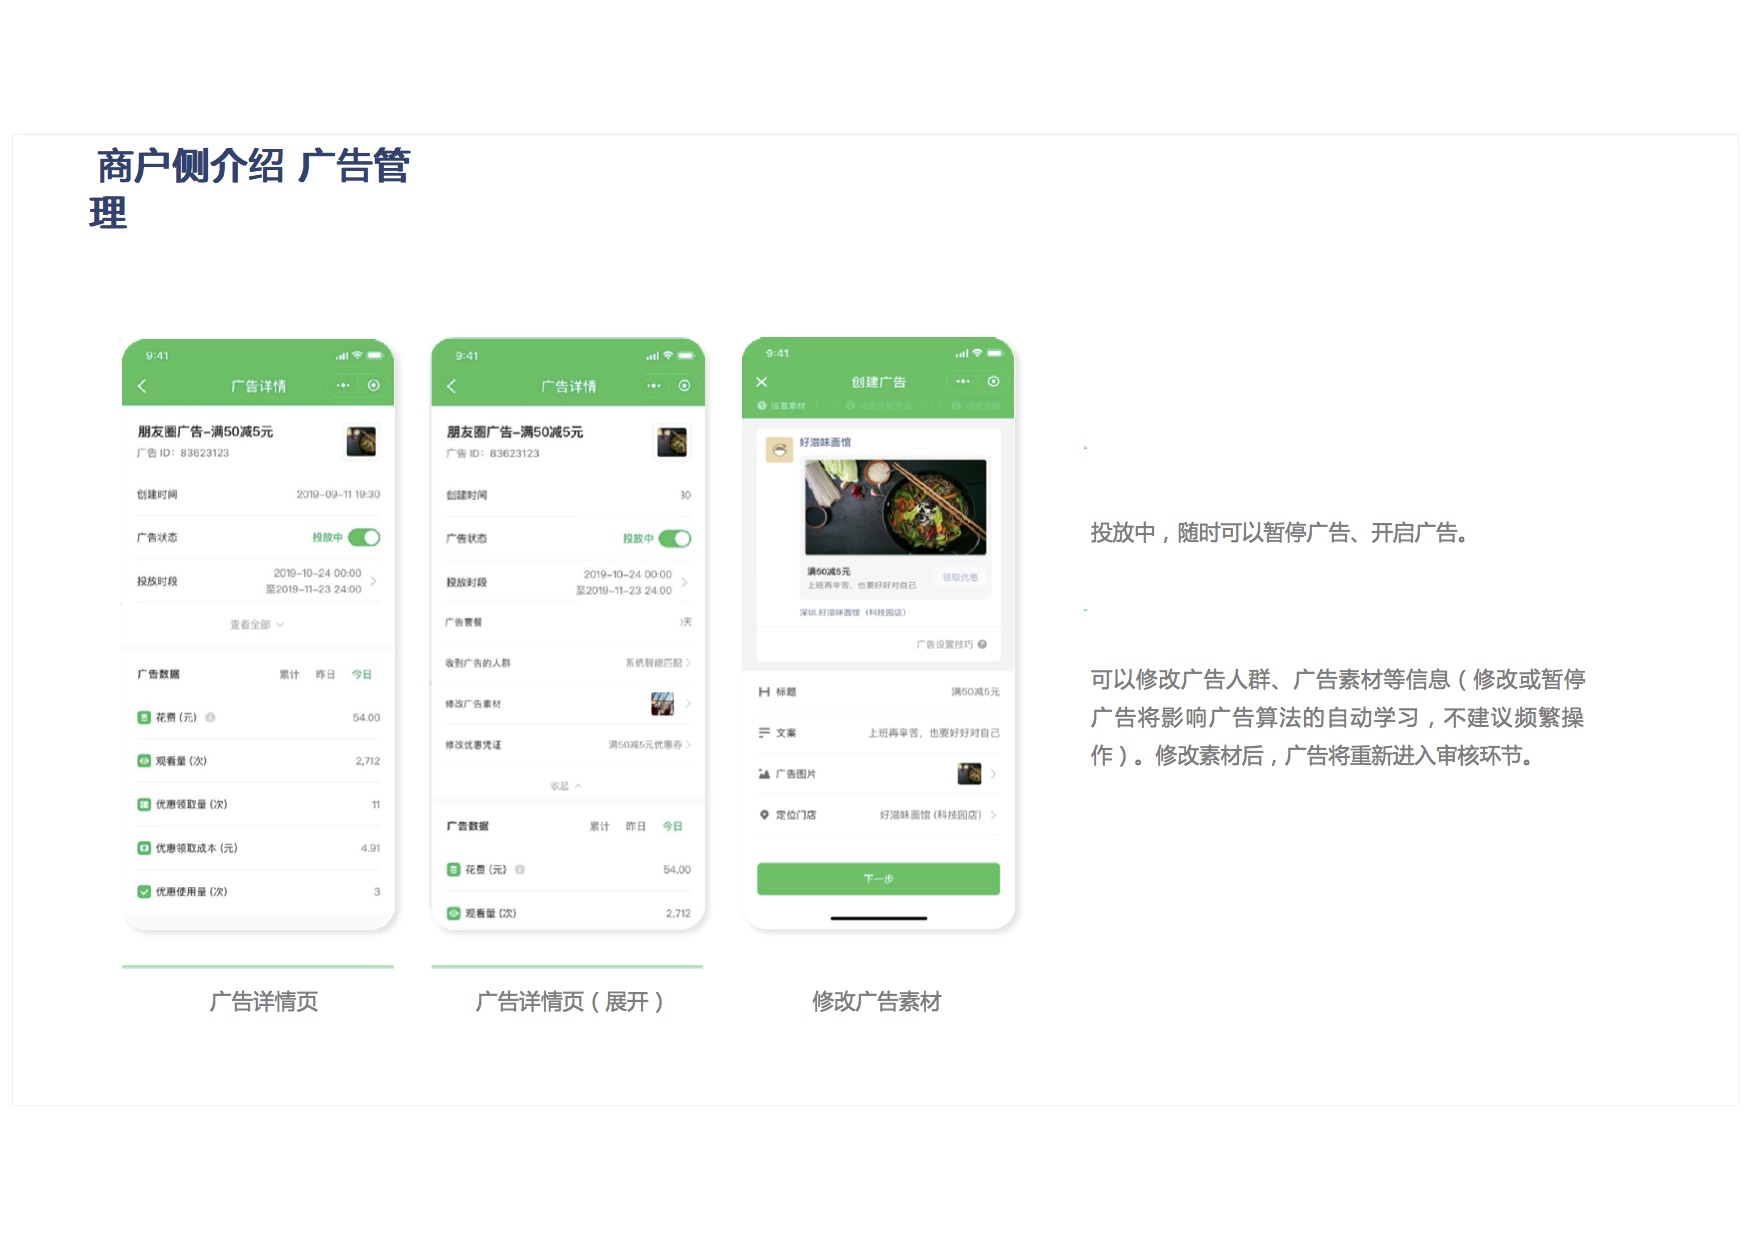Screen dimensions: 1754x1239
Task: Turn off 投放中 switch on expanded detail page
Action: [674, 539]
